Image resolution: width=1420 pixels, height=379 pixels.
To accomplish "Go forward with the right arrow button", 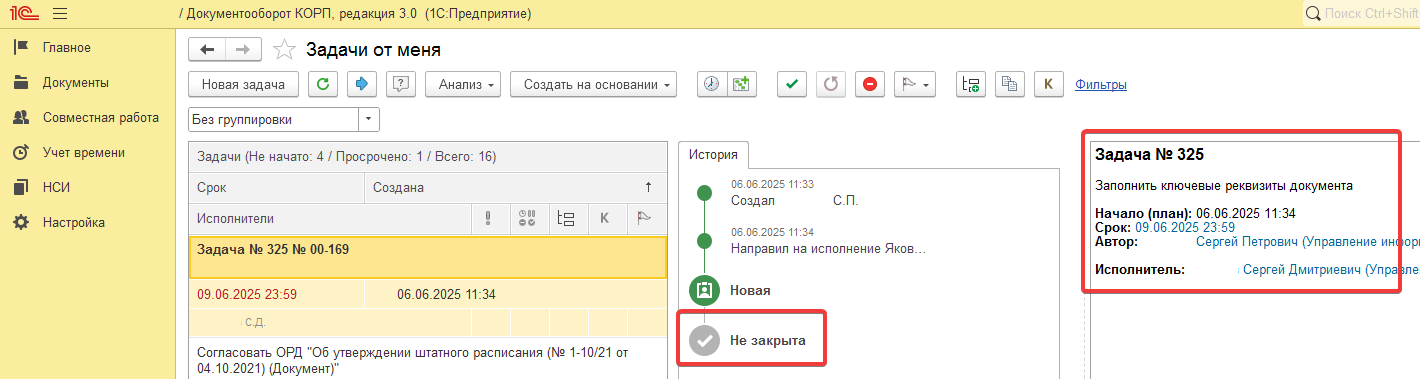I will click(243, 49).
